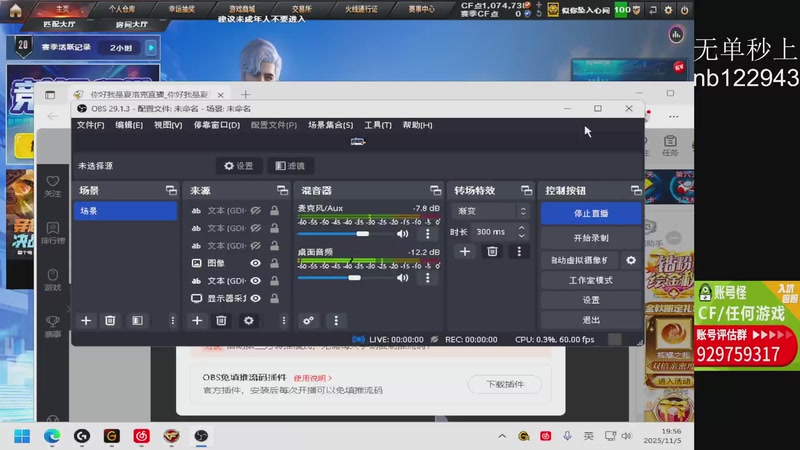Pop out the 来源 dock panel
Viewport: 800px width, 450px height.
click(x=282, y=190)
